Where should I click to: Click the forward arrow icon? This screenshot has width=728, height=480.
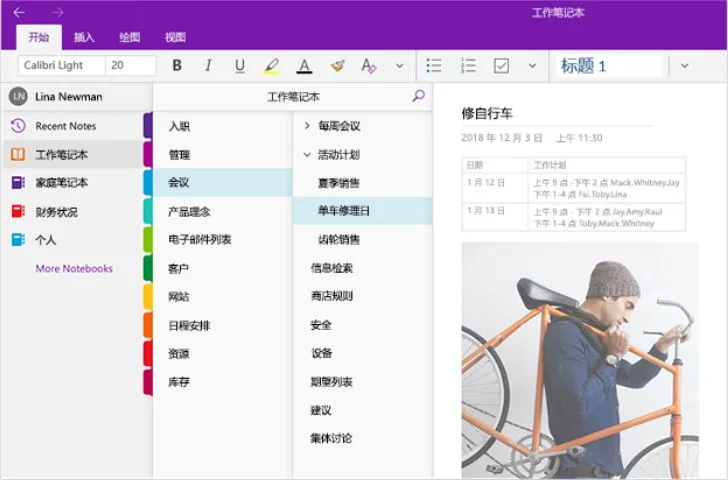tap(57, 13)
